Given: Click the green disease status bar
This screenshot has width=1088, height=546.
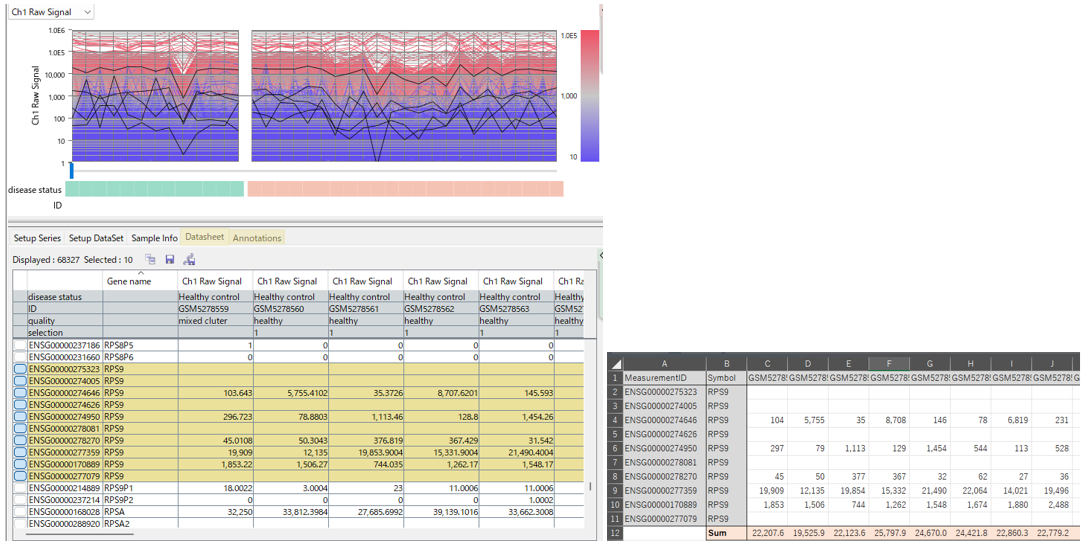Looking at the screenshot, I should click(154, 189).
